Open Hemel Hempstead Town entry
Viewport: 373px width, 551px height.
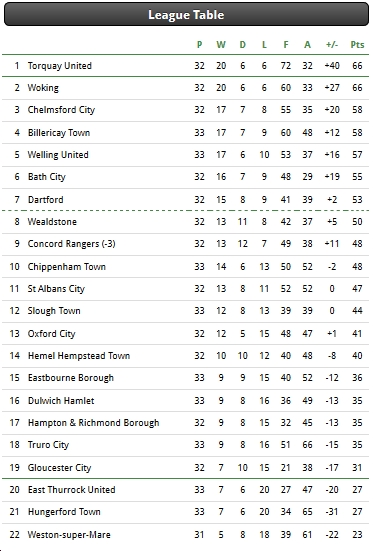(x=79, y=356)
